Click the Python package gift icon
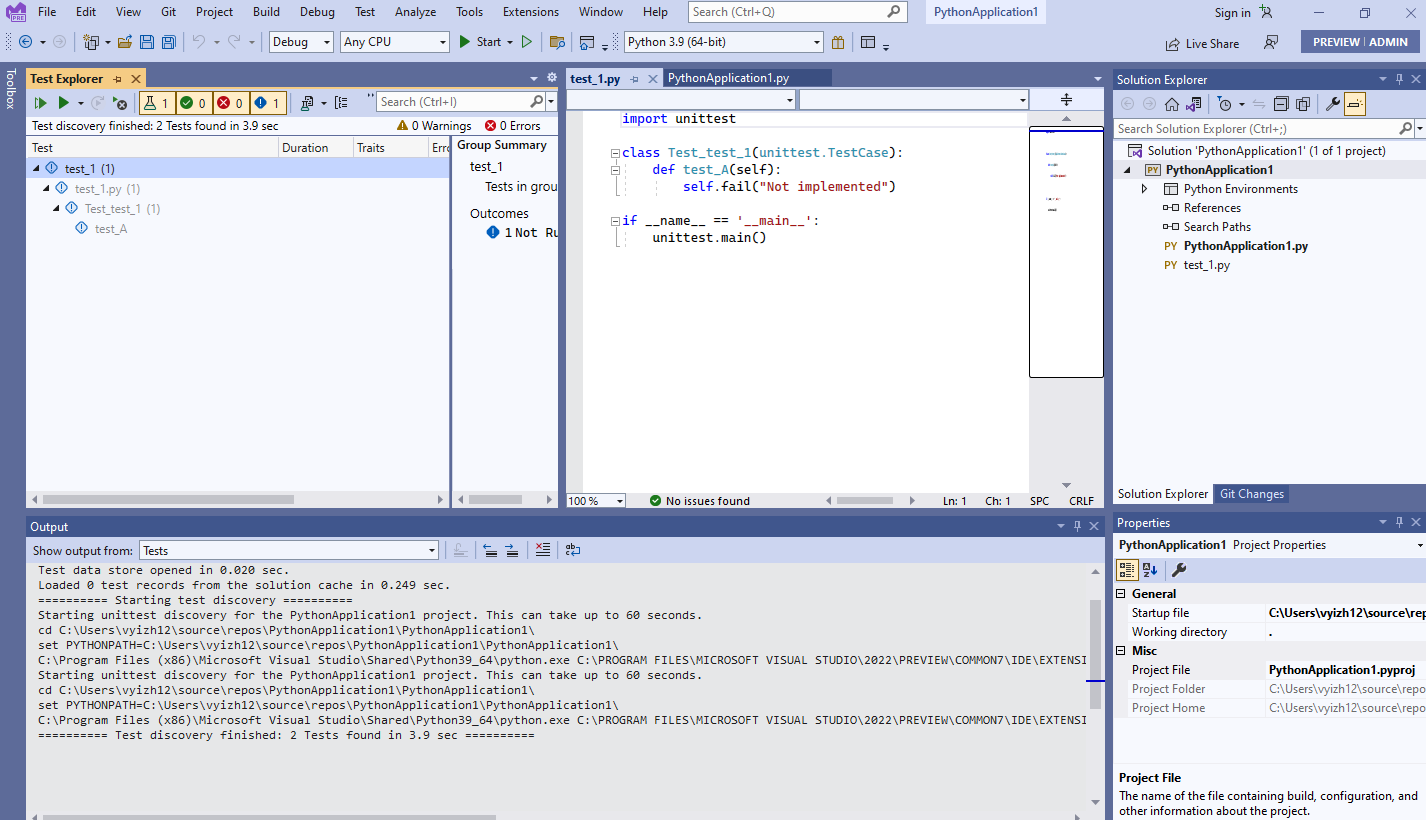Viewport: 1426px width, 820px height. pos(838,42)
